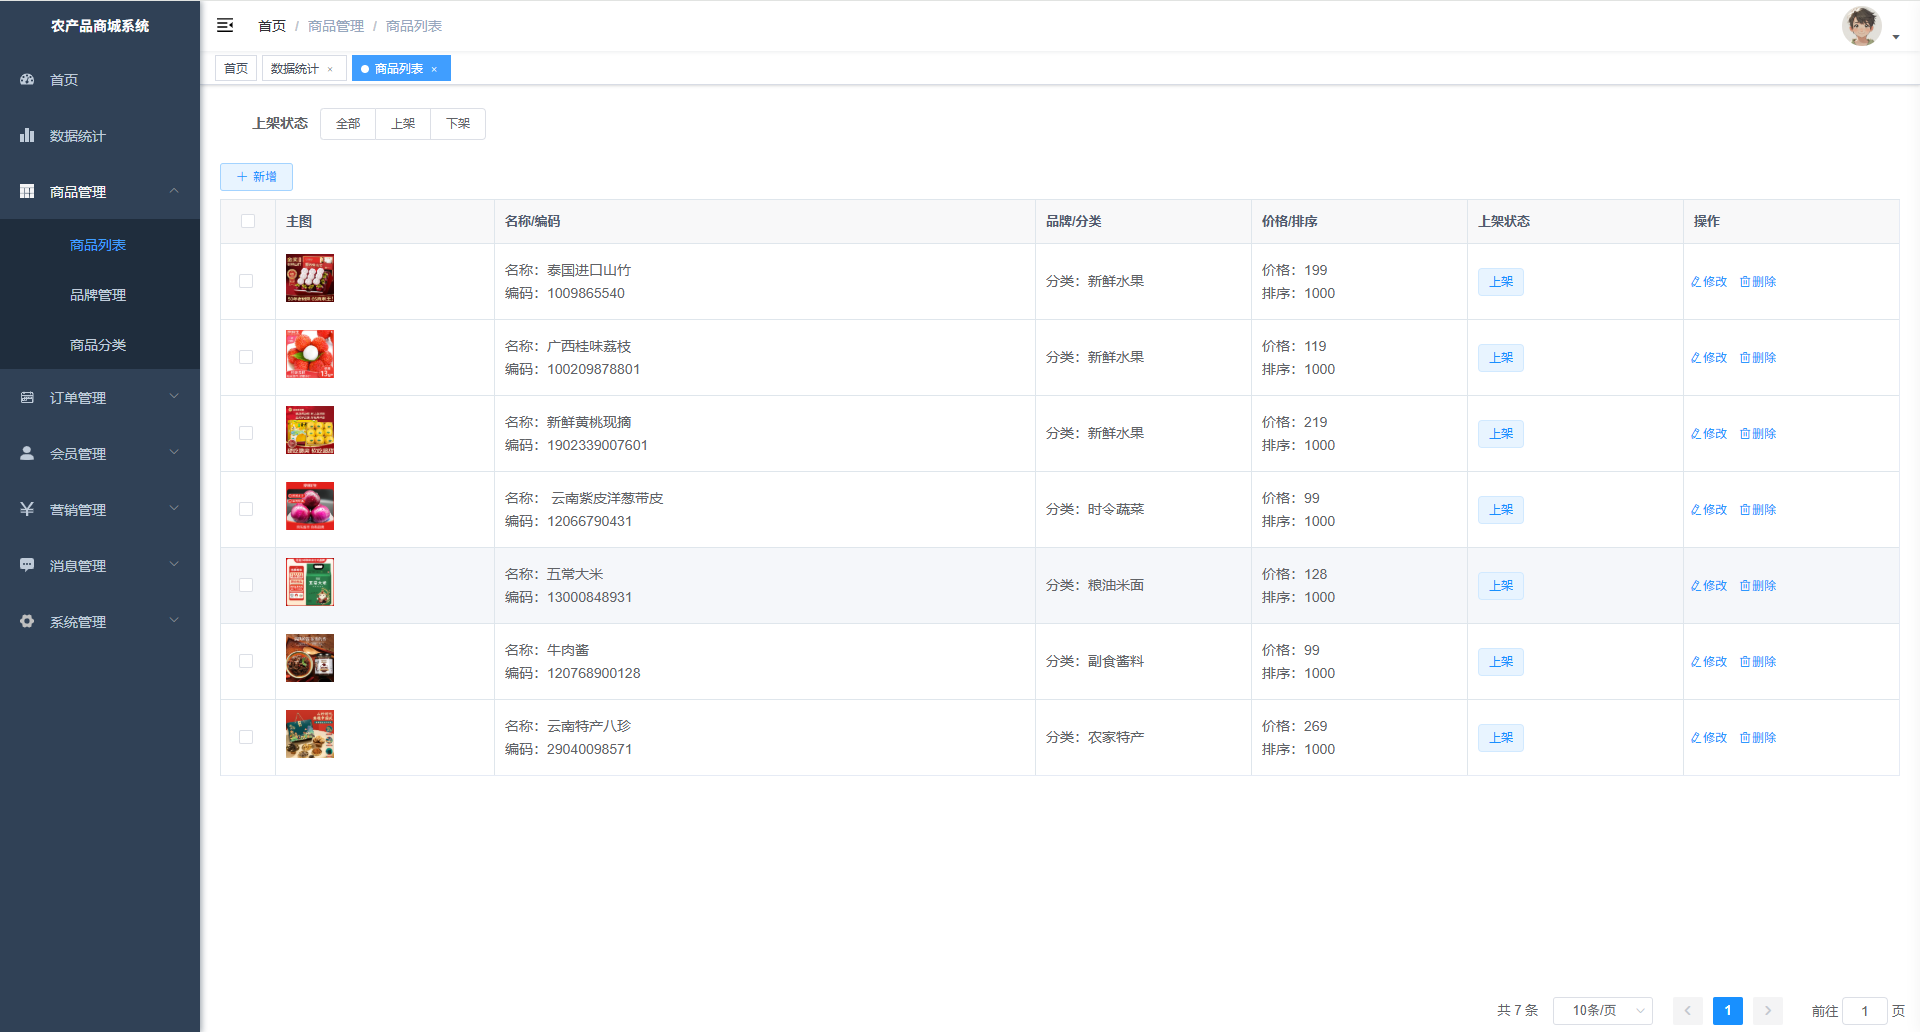Select the checkbox for 五常大米 row
Viewport: 1920px width, 1032px height.
tap(246, 585)
